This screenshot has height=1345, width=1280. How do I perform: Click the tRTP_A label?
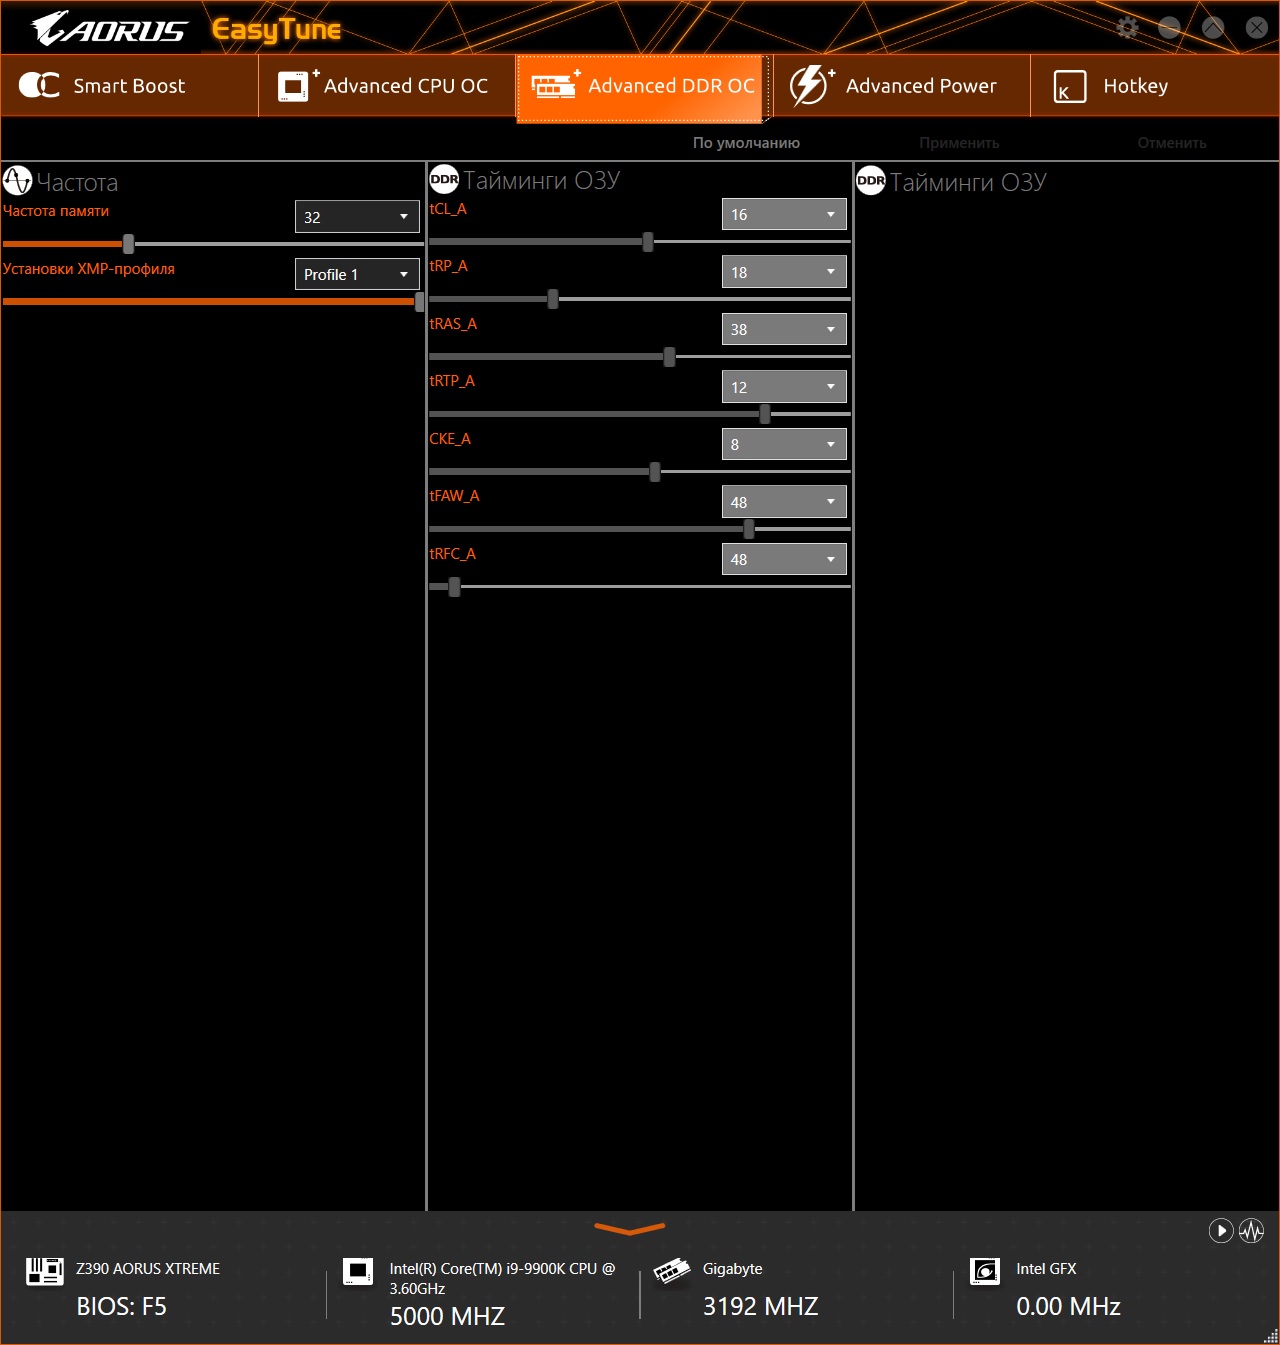pos(452,381)
